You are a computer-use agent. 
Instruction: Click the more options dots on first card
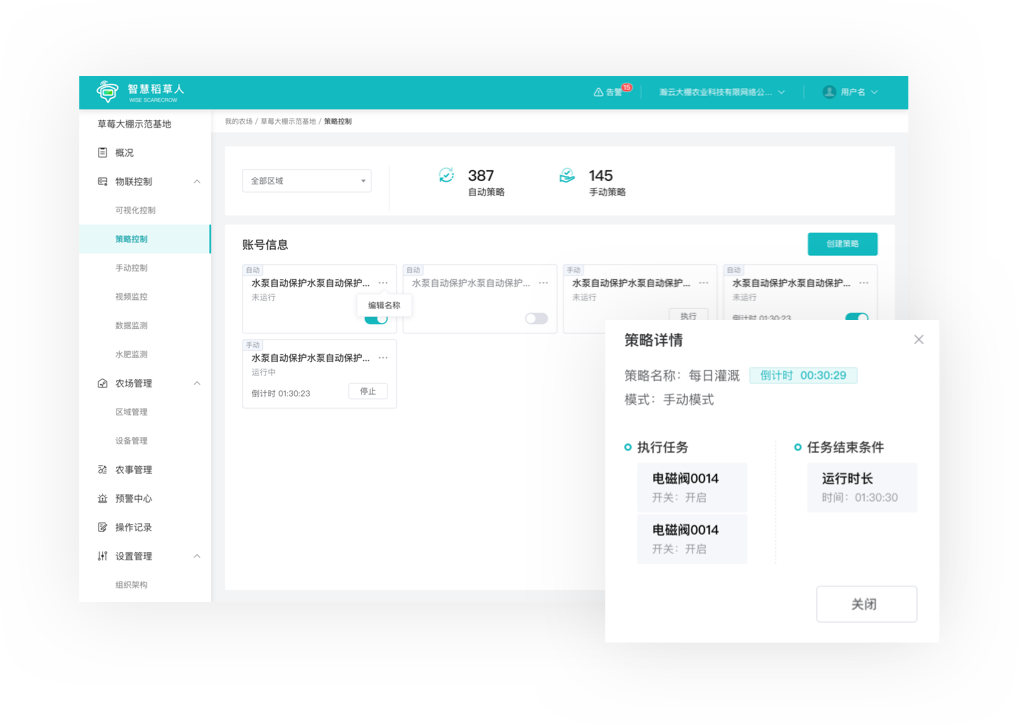pyautogui.click(x=382, y=283)
